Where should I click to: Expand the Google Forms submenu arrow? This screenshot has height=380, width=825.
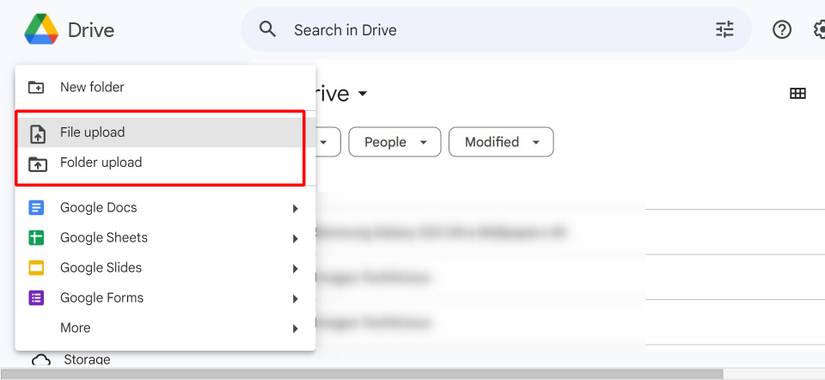pyautogui.click(x=295, y=298)
